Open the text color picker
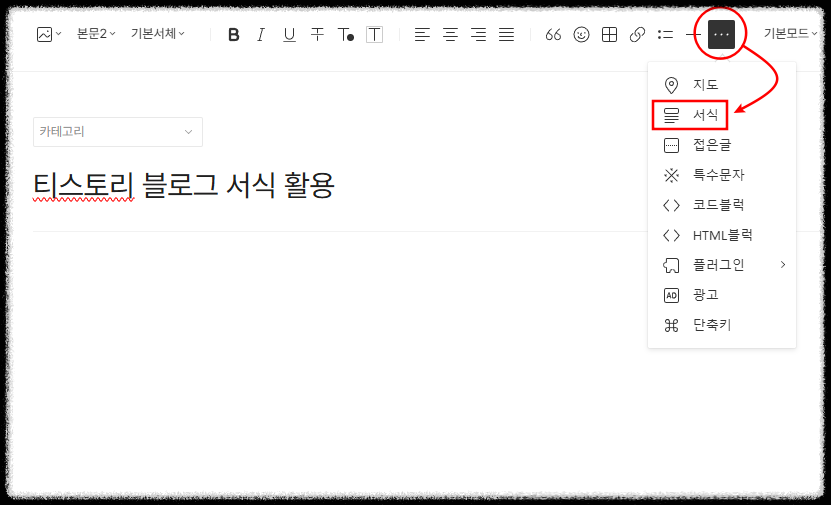The height and width of the screenshot is (505, 831). (346, 34)
